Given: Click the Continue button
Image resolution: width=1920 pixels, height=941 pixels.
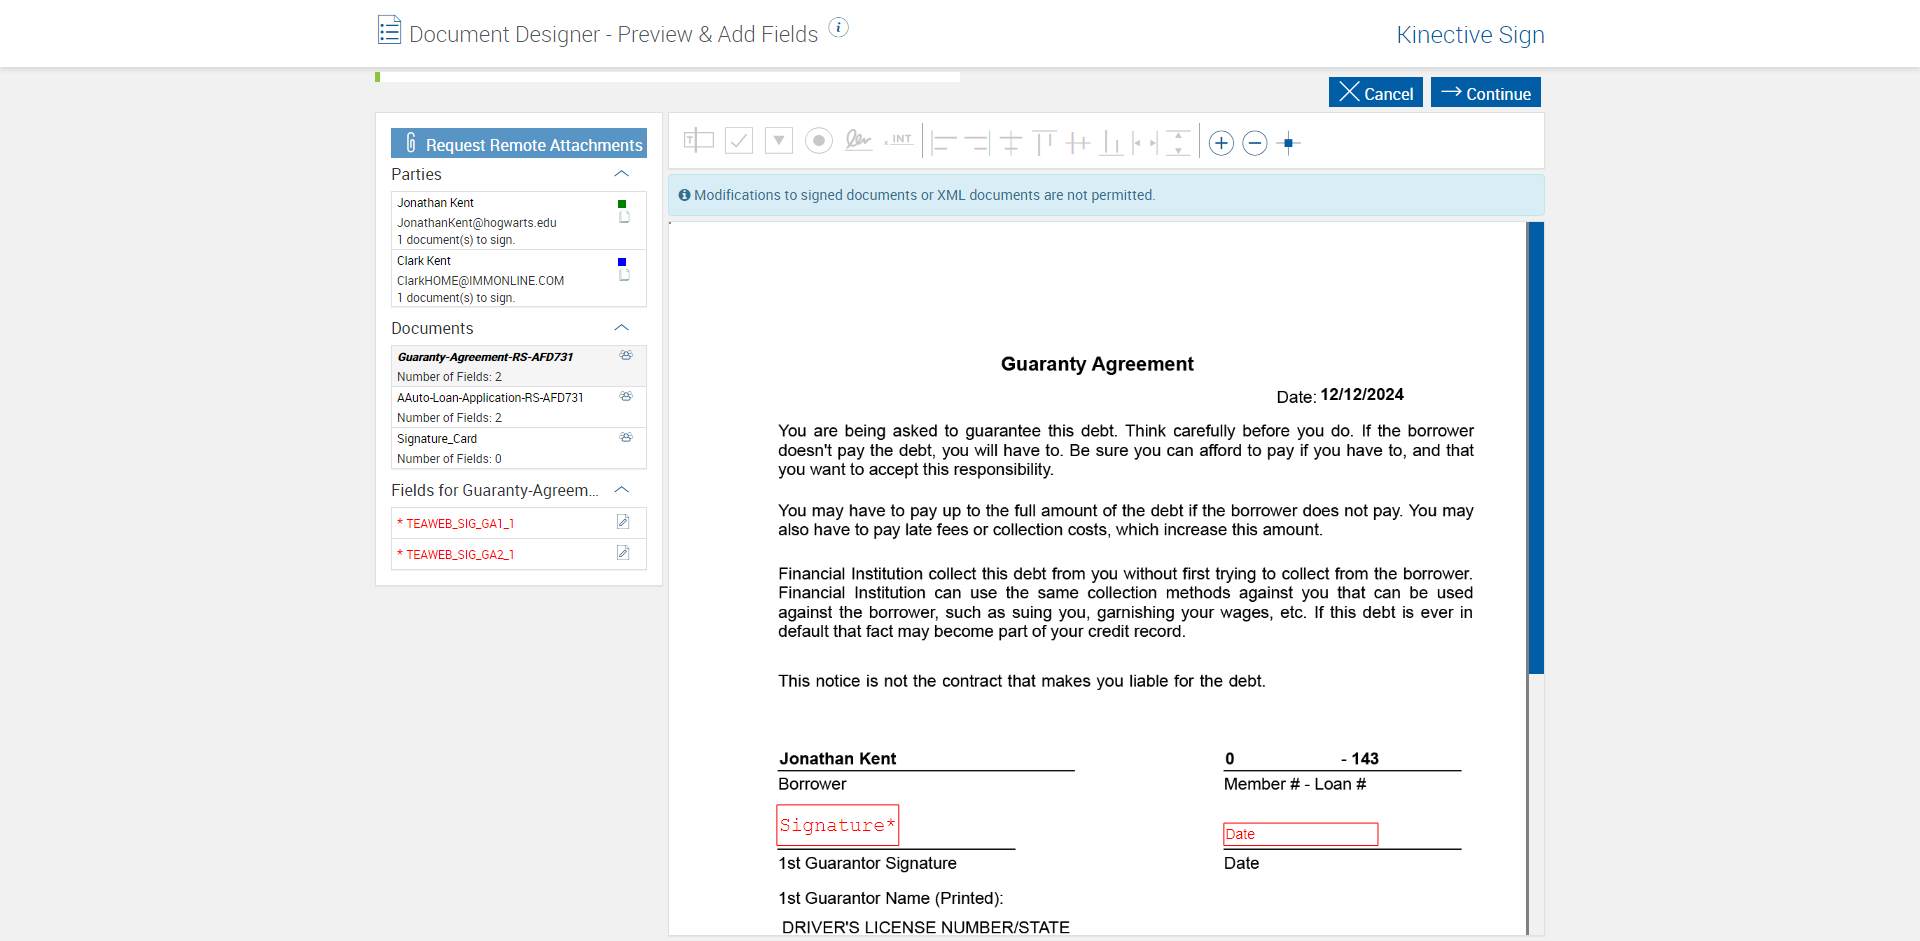Looking at the screenshot, I should [x=1486, y=92].
